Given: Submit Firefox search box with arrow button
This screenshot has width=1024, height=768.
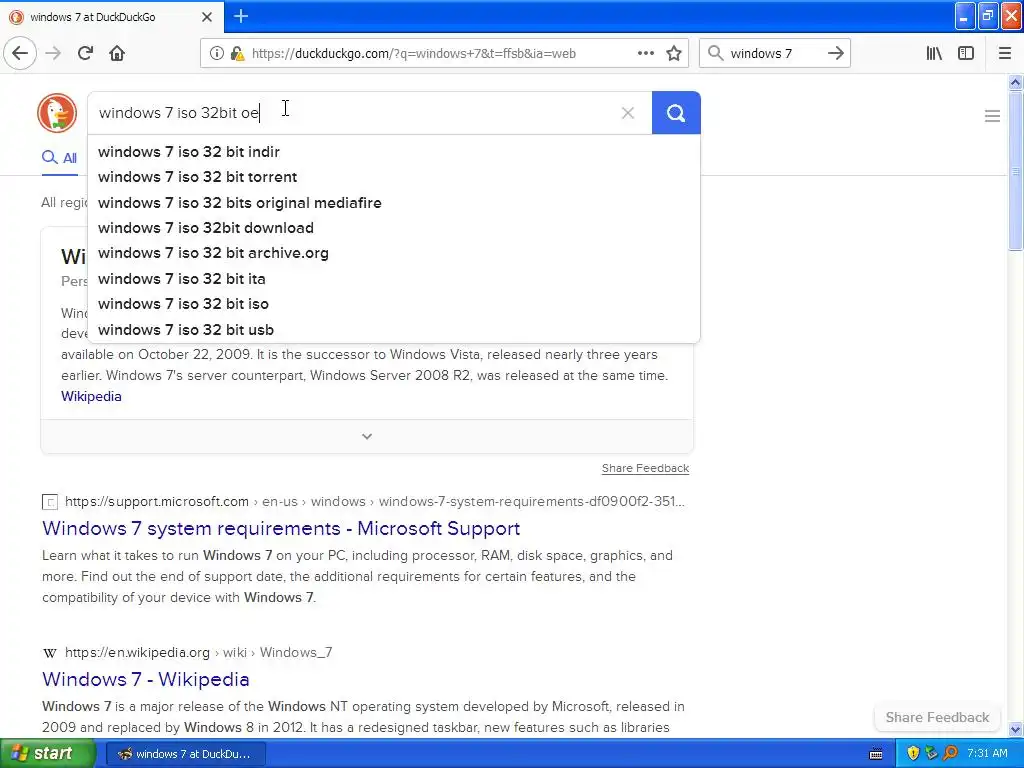Looking at the screenshot, I should (x=836, y=54).
